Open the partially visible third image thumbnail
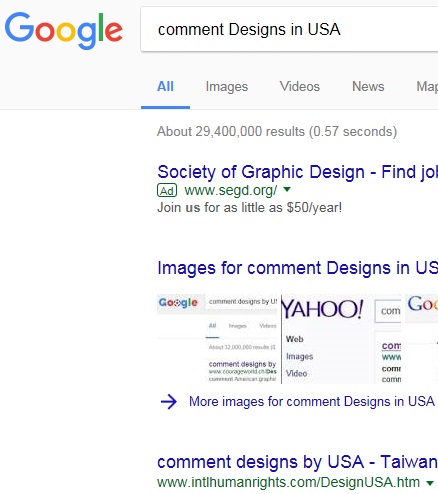The width and height of the screenshot is (438, 494). pyautogui.click(x=421, y=339)
